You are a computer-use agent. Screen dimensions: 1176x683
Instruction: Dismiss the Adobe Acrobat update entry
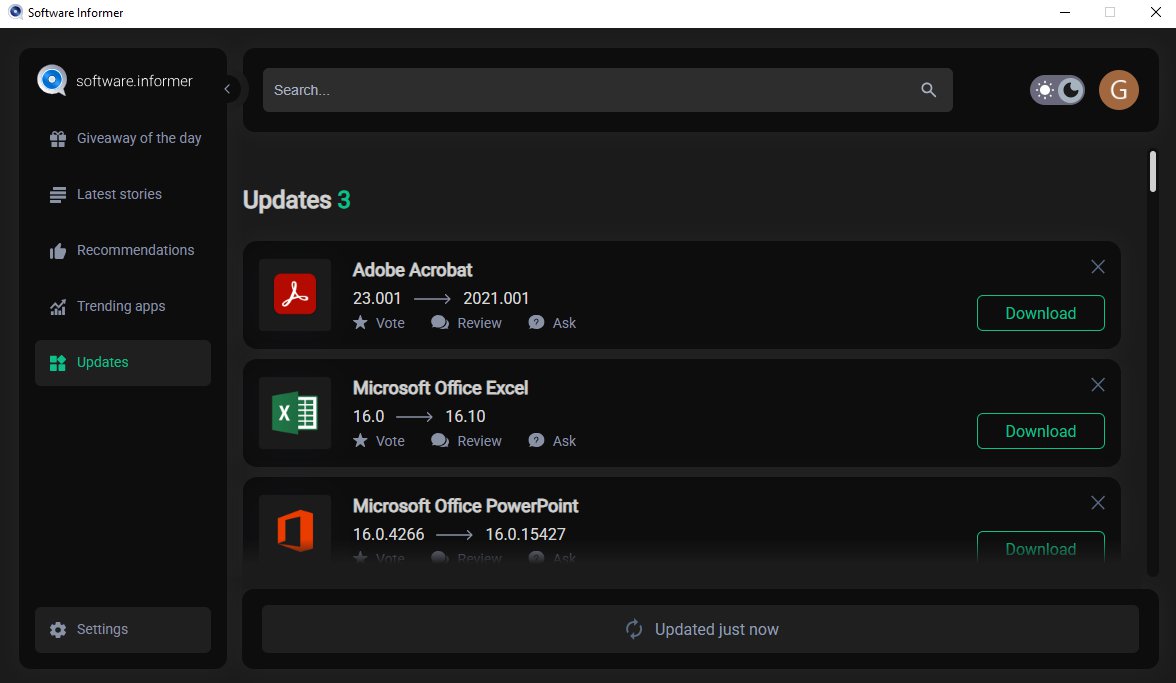pyautogui.click(x=1097, y=267)
